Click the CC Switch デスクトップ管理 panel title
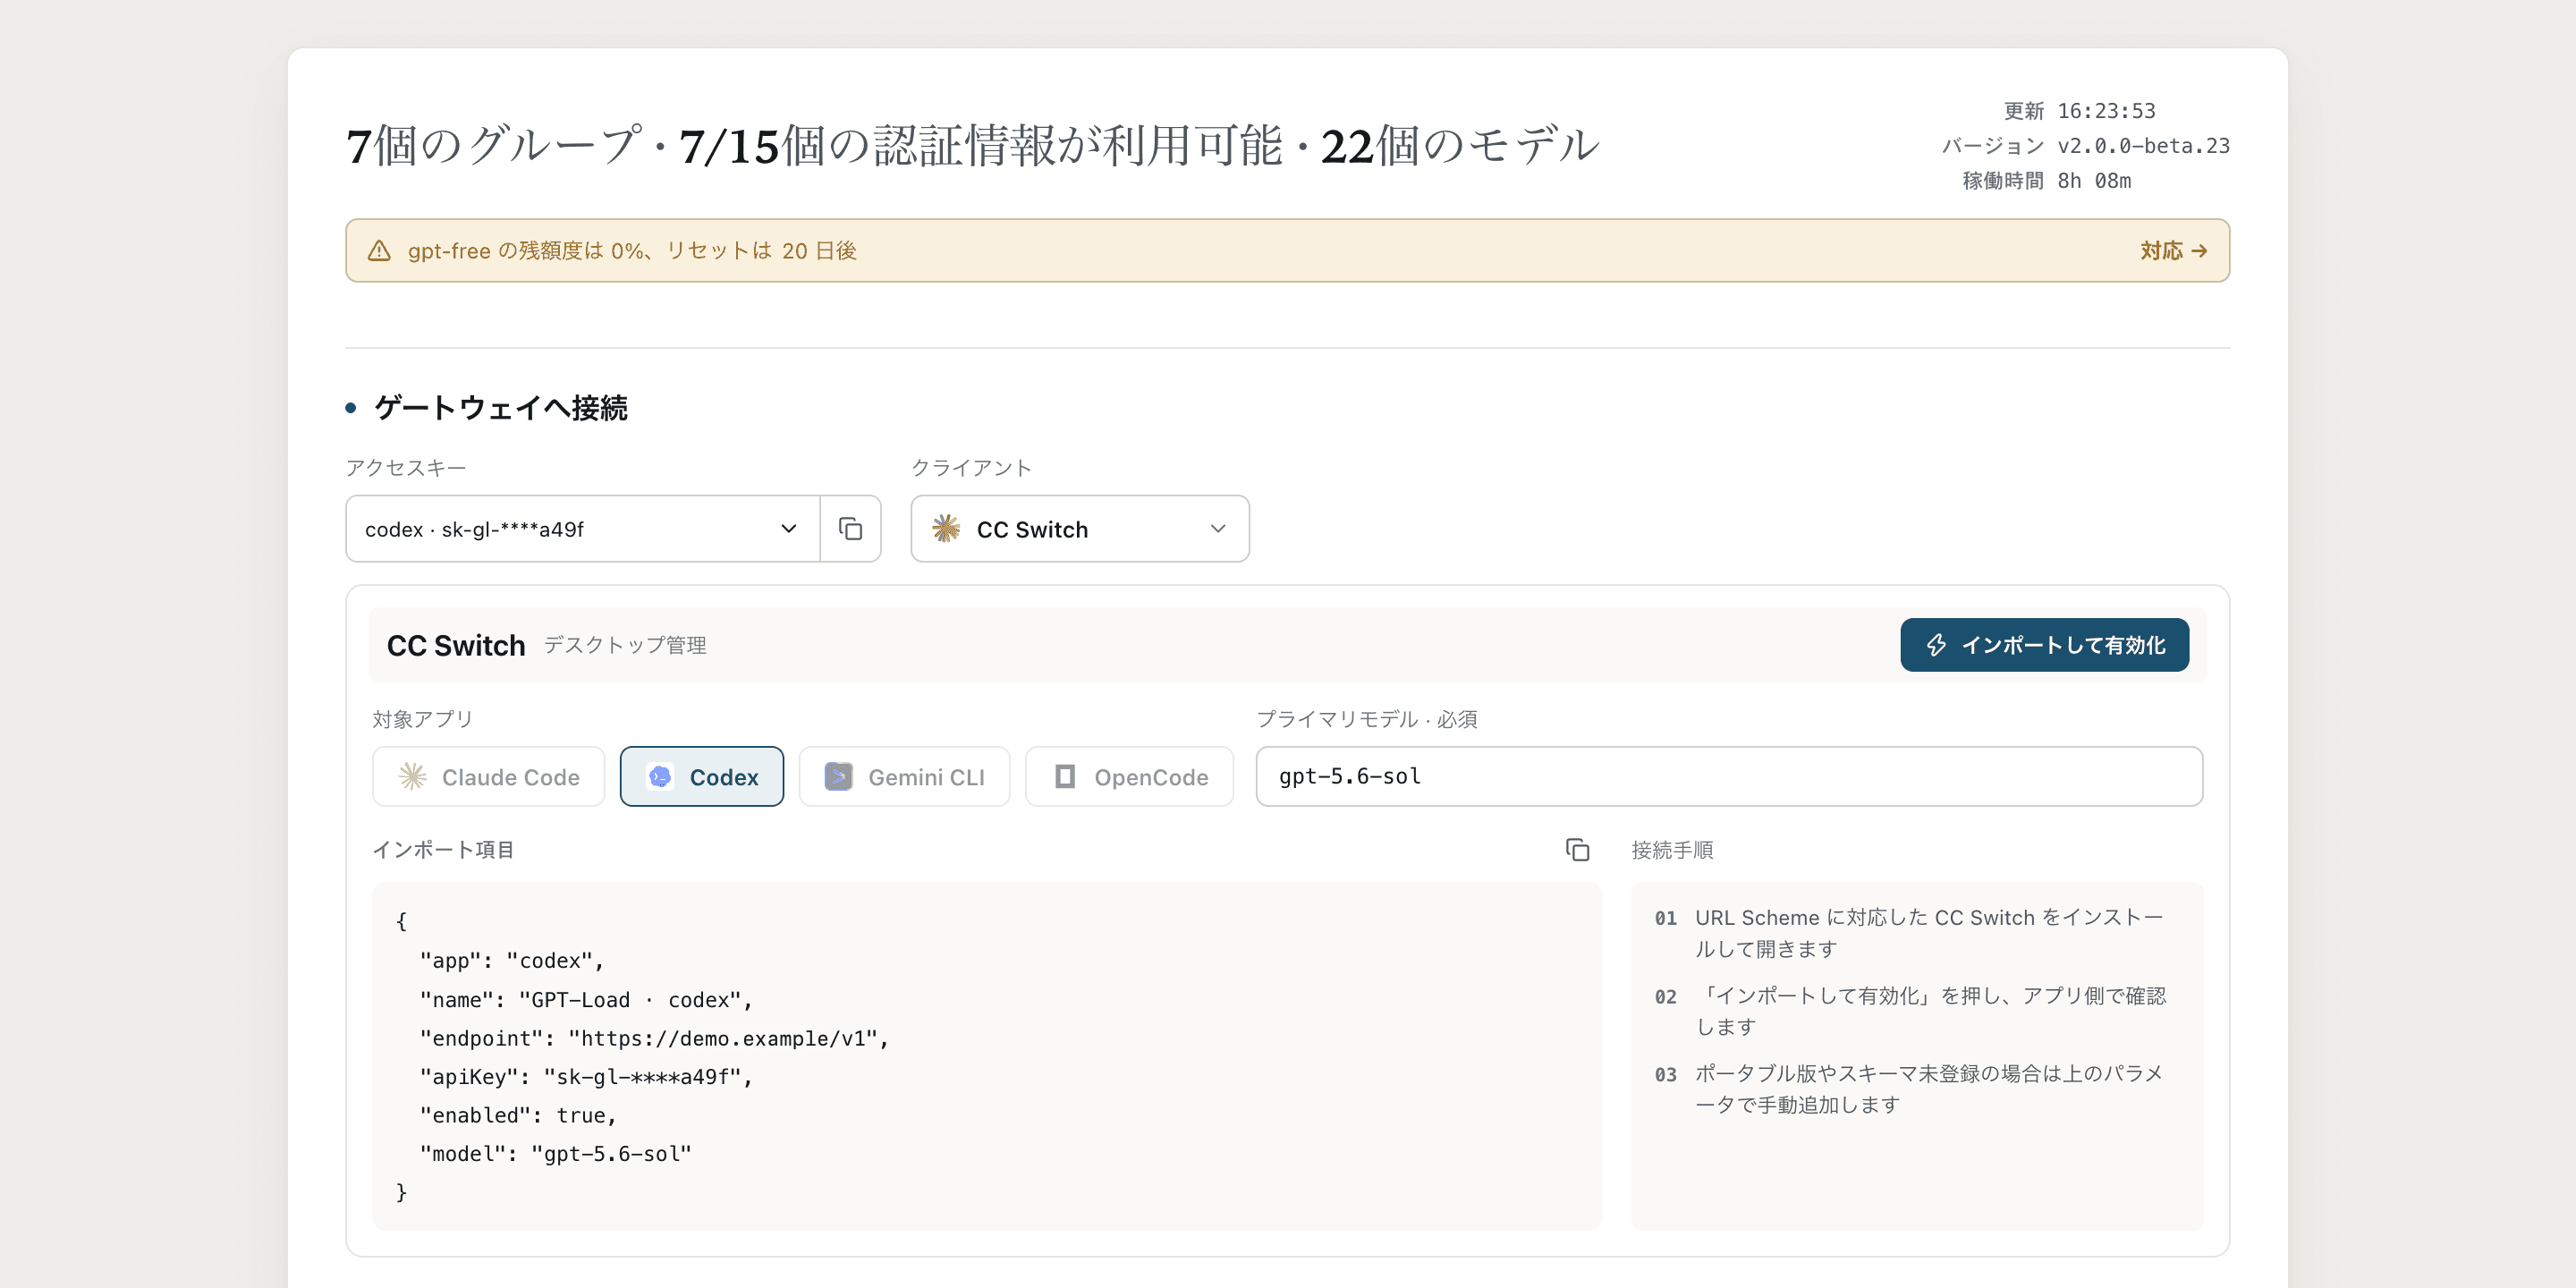This screenshot has width=2576, height=1288. tap(546, 646)
